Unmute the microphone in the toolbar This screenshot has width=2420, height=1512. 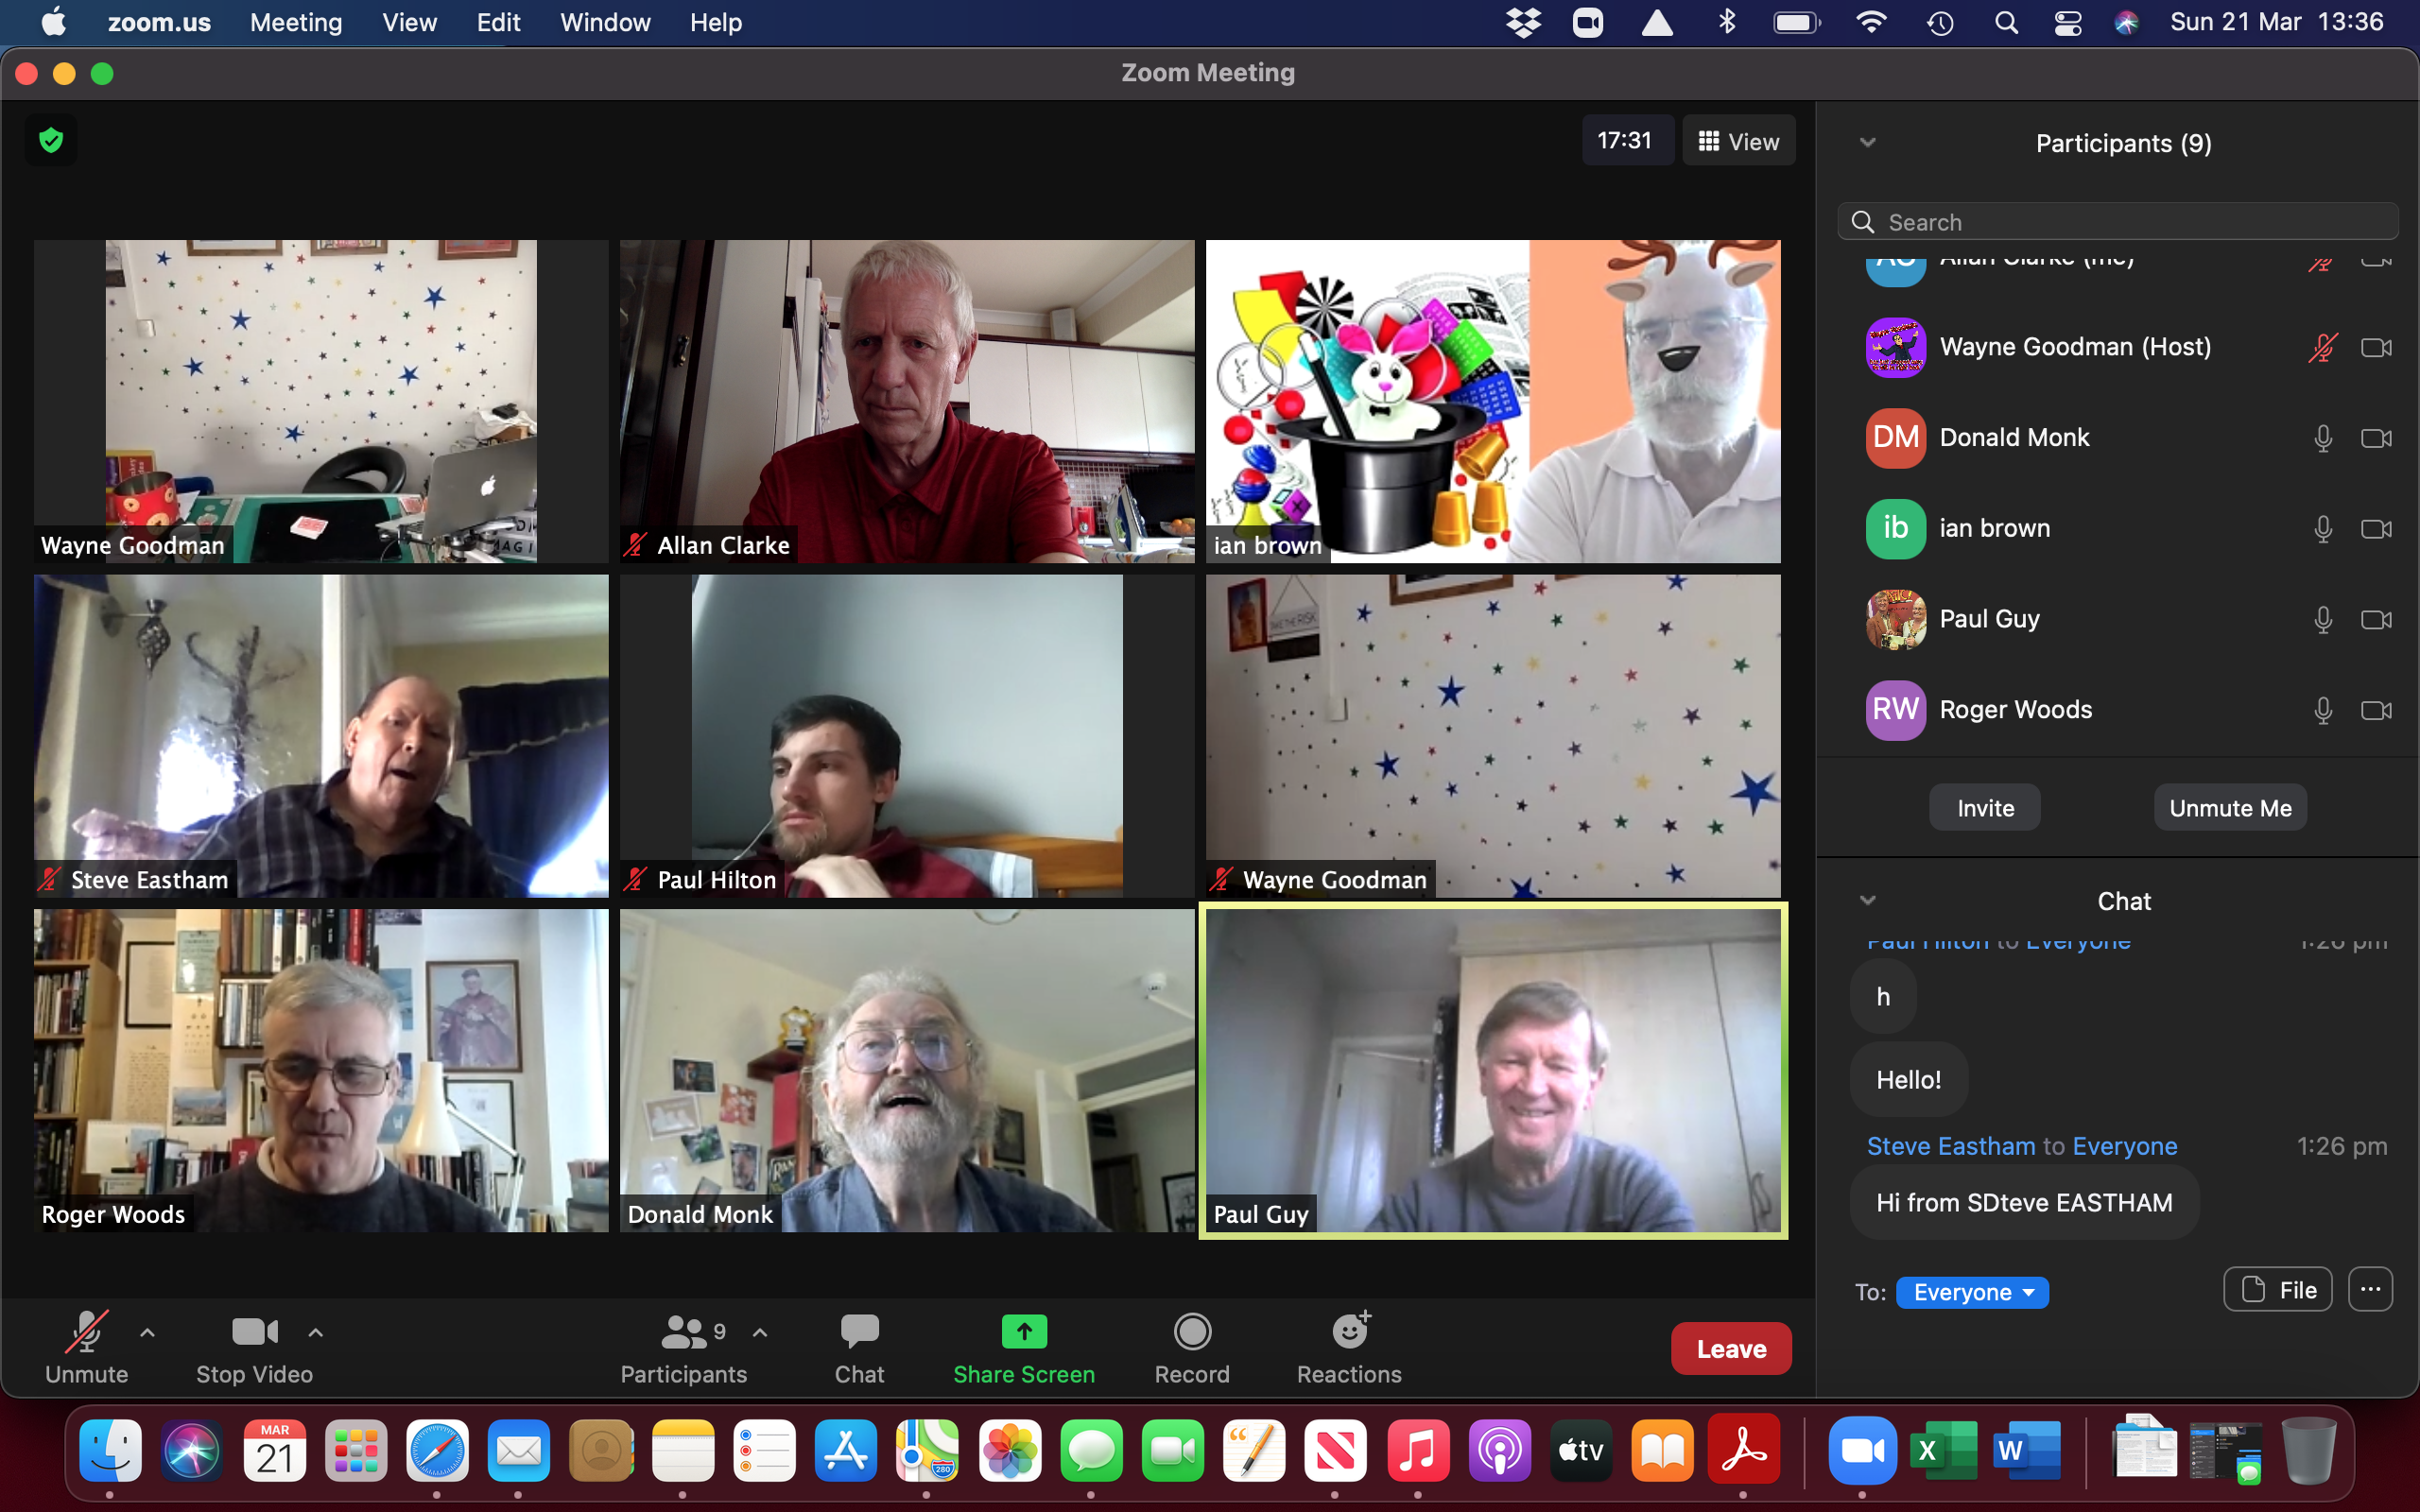[86, 1347]
